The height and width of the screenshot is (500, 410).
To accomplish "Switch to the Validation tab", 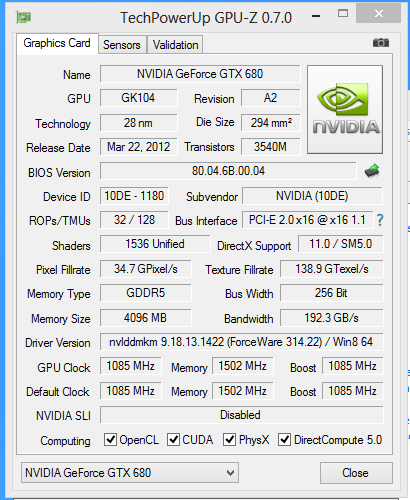I will click(x=175, y=45).
